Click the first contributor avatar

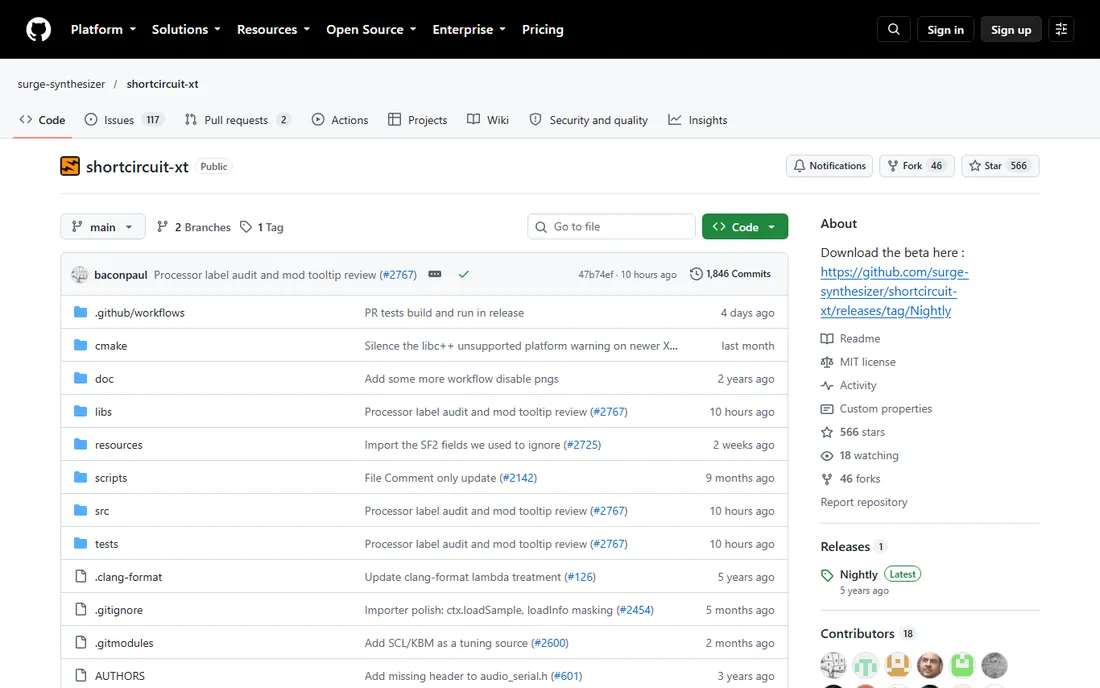pyautogui.click(x=833, y=665)
